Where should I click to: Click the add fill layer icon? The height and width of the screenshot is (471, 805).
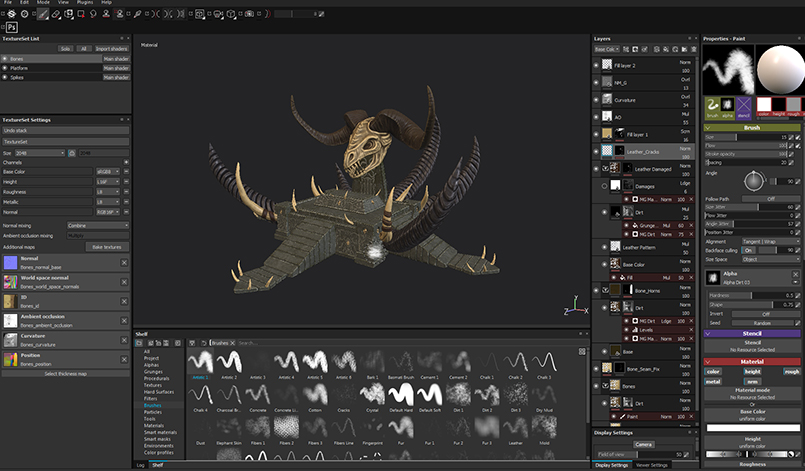pyautogui.click(x=665, y=49)
